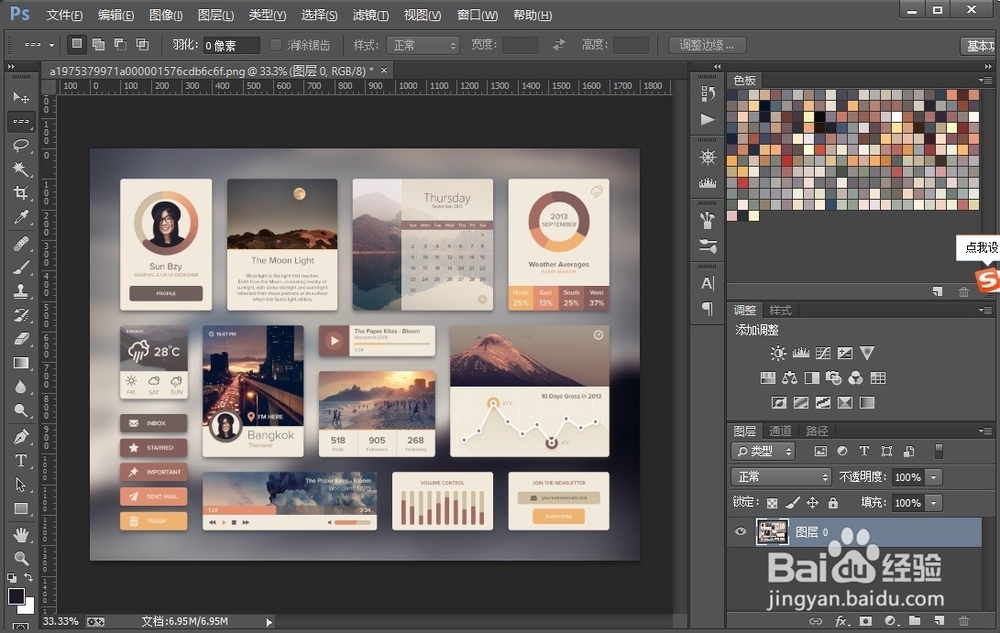The image size is (1000, 633).
Task: Open the Paragraph panel icon
Action: pos(708,309)
